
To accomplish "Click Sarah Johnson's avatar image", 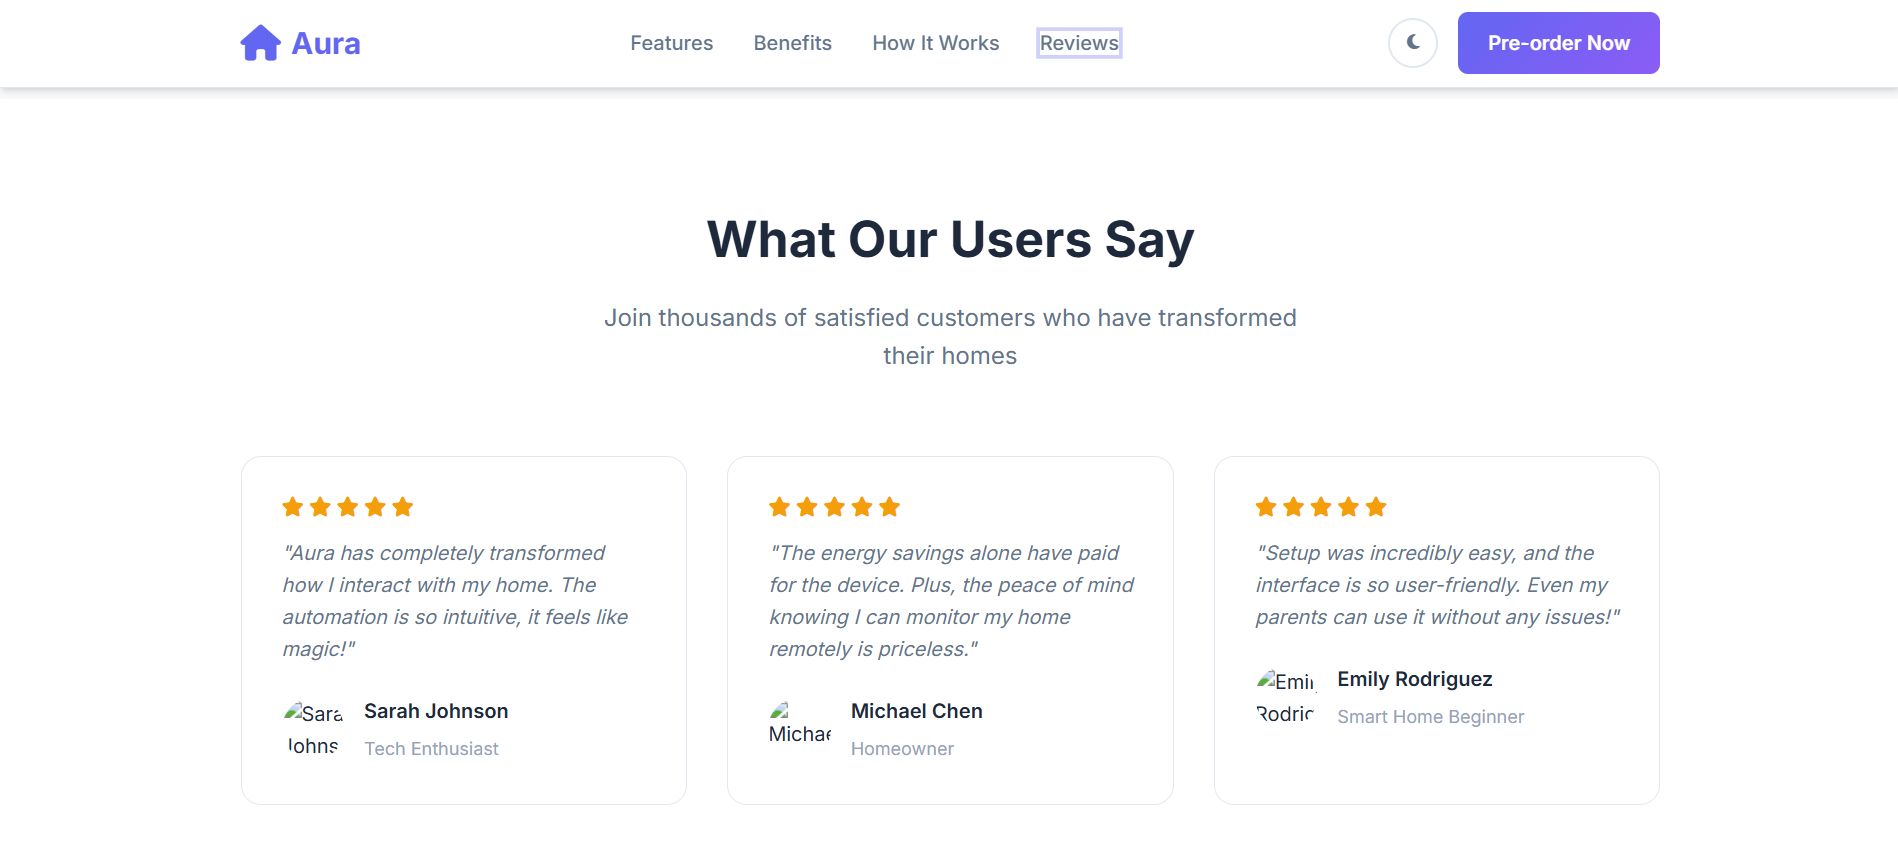I will 313,729.
